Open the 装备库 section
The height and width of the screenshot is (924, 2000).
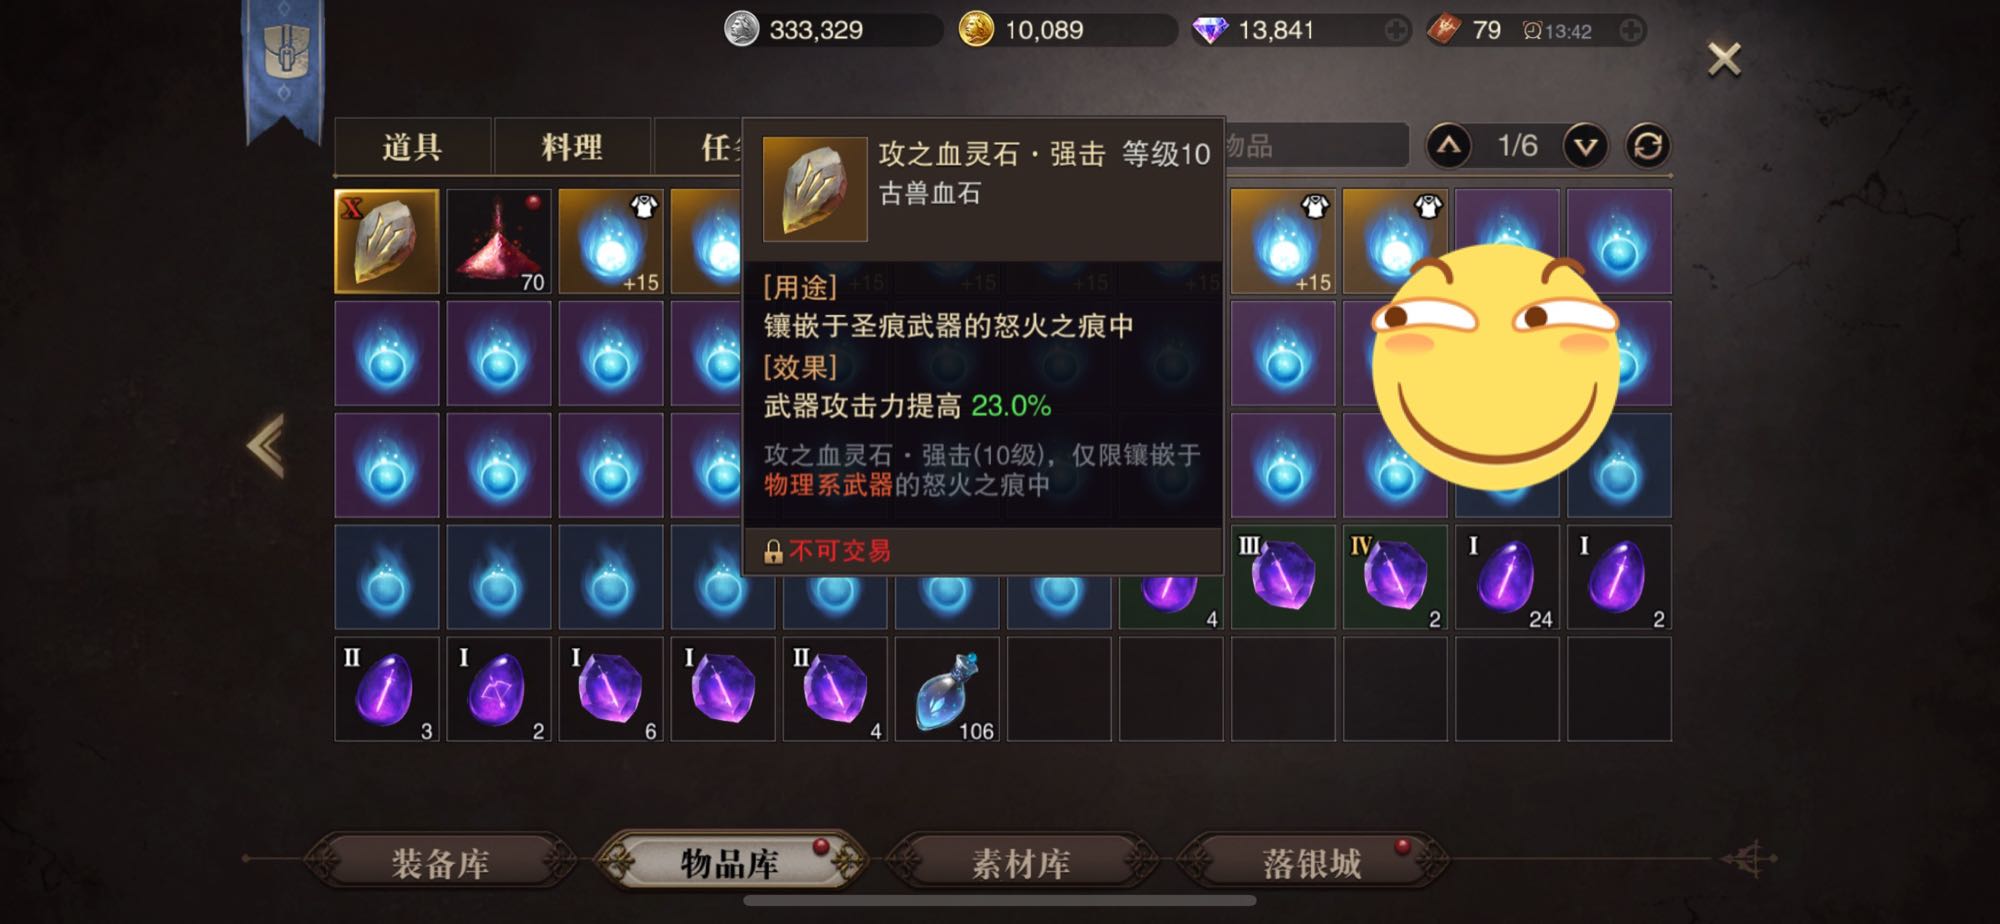(440, 861)
